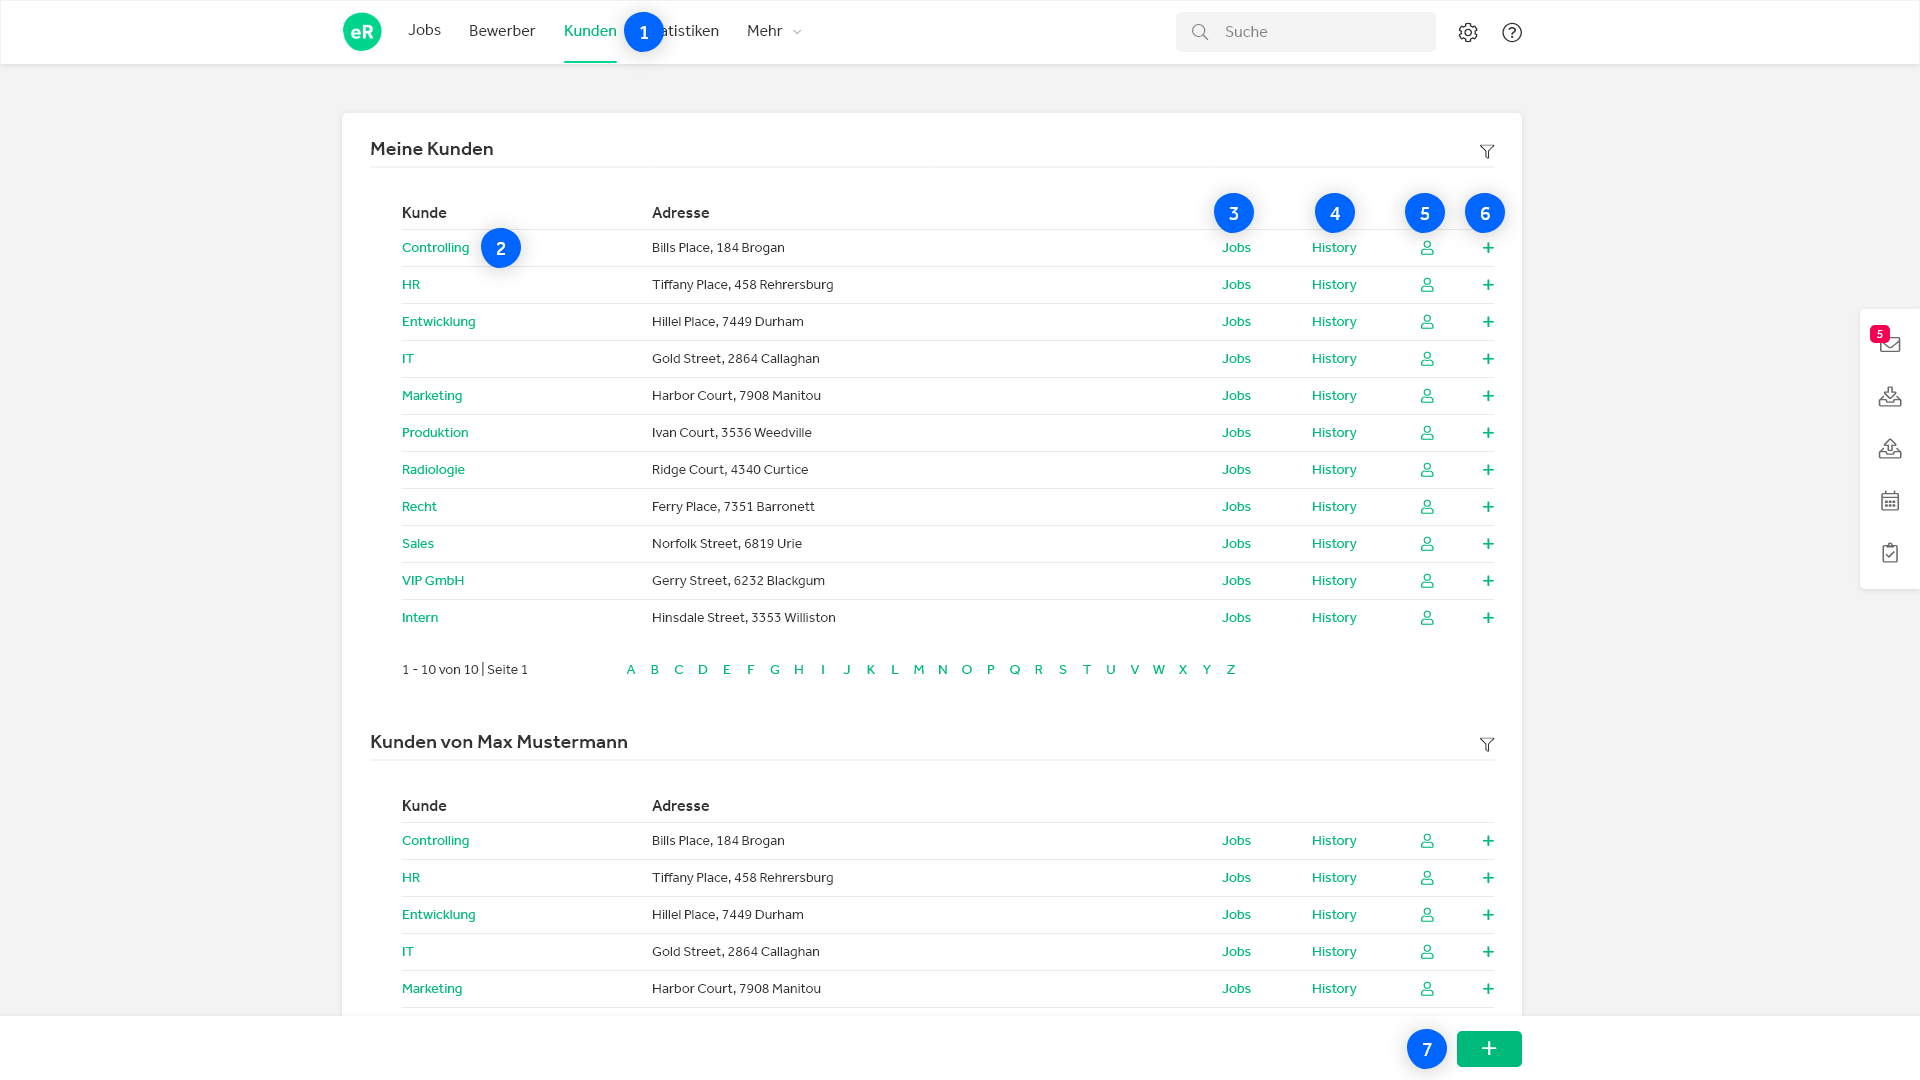
Task: Click the green add button at bottom
Action: point(1489,1049)
